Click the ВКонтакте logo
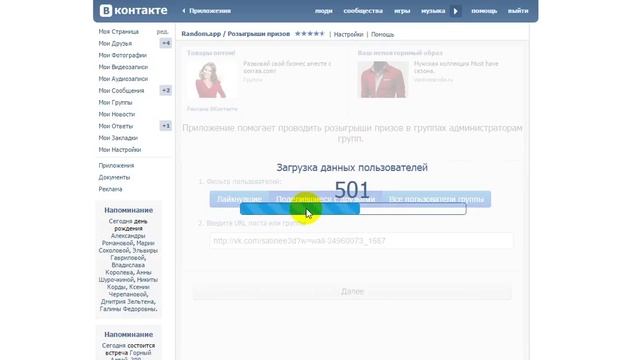This screenshot has width=640, height=360. tap(133, 11)
